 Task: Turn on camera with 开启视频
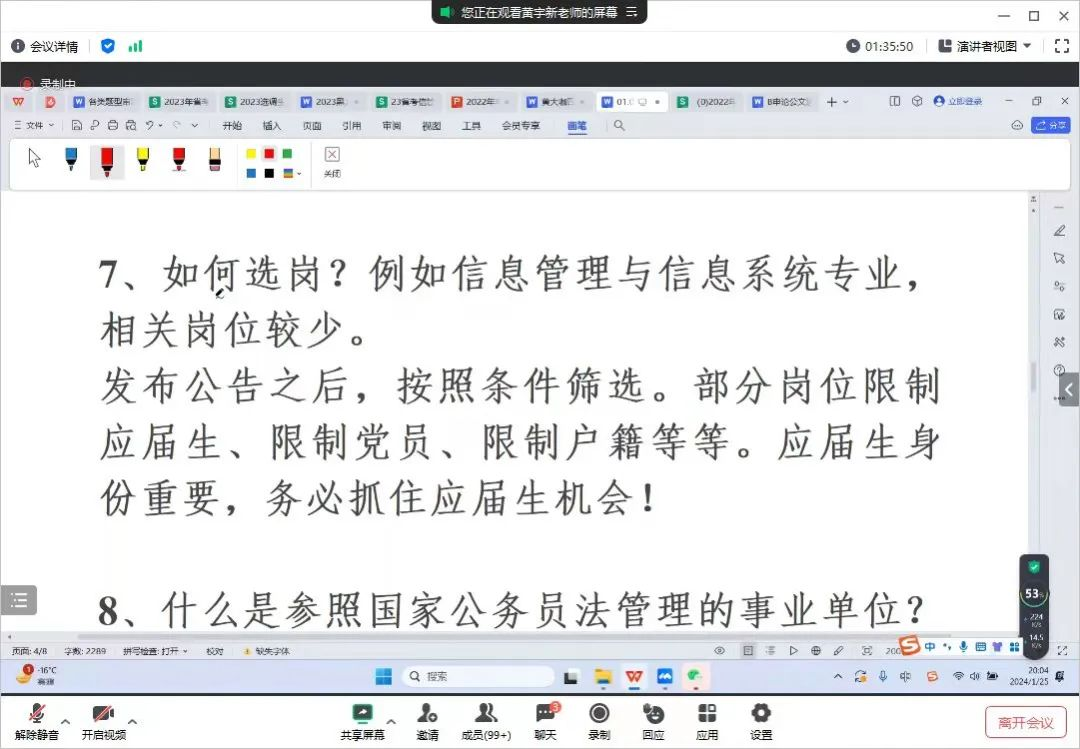(103, 721)
